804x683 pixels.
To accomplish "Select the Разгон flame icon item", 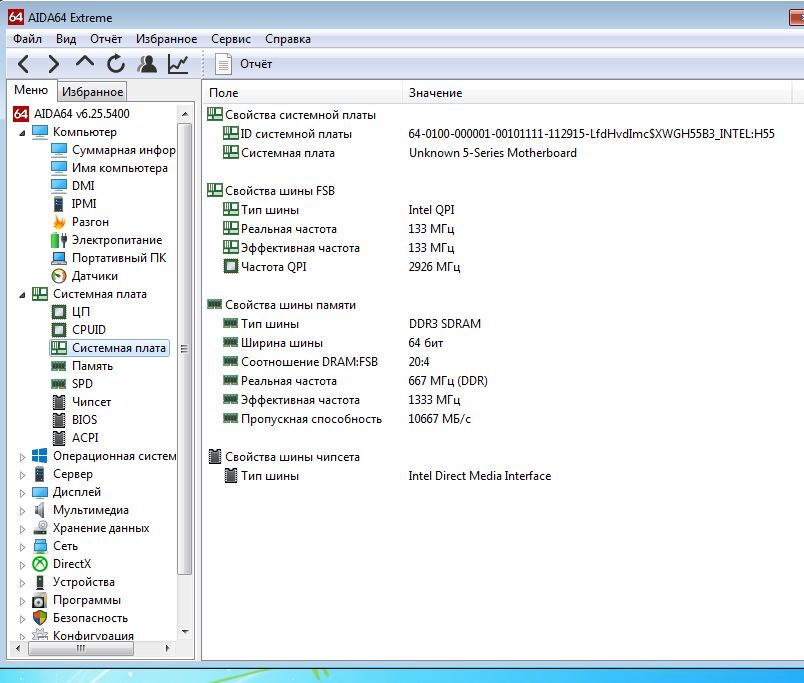I will (90, 222).
